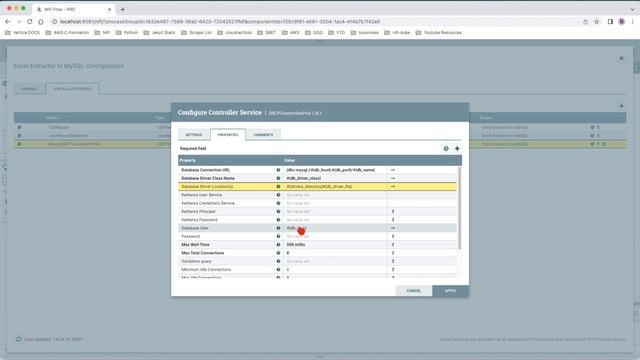This screenshot has width=640, height=360.
Task: Open the Vertica DOCS bookmark folder
Action: coord(22,33)
